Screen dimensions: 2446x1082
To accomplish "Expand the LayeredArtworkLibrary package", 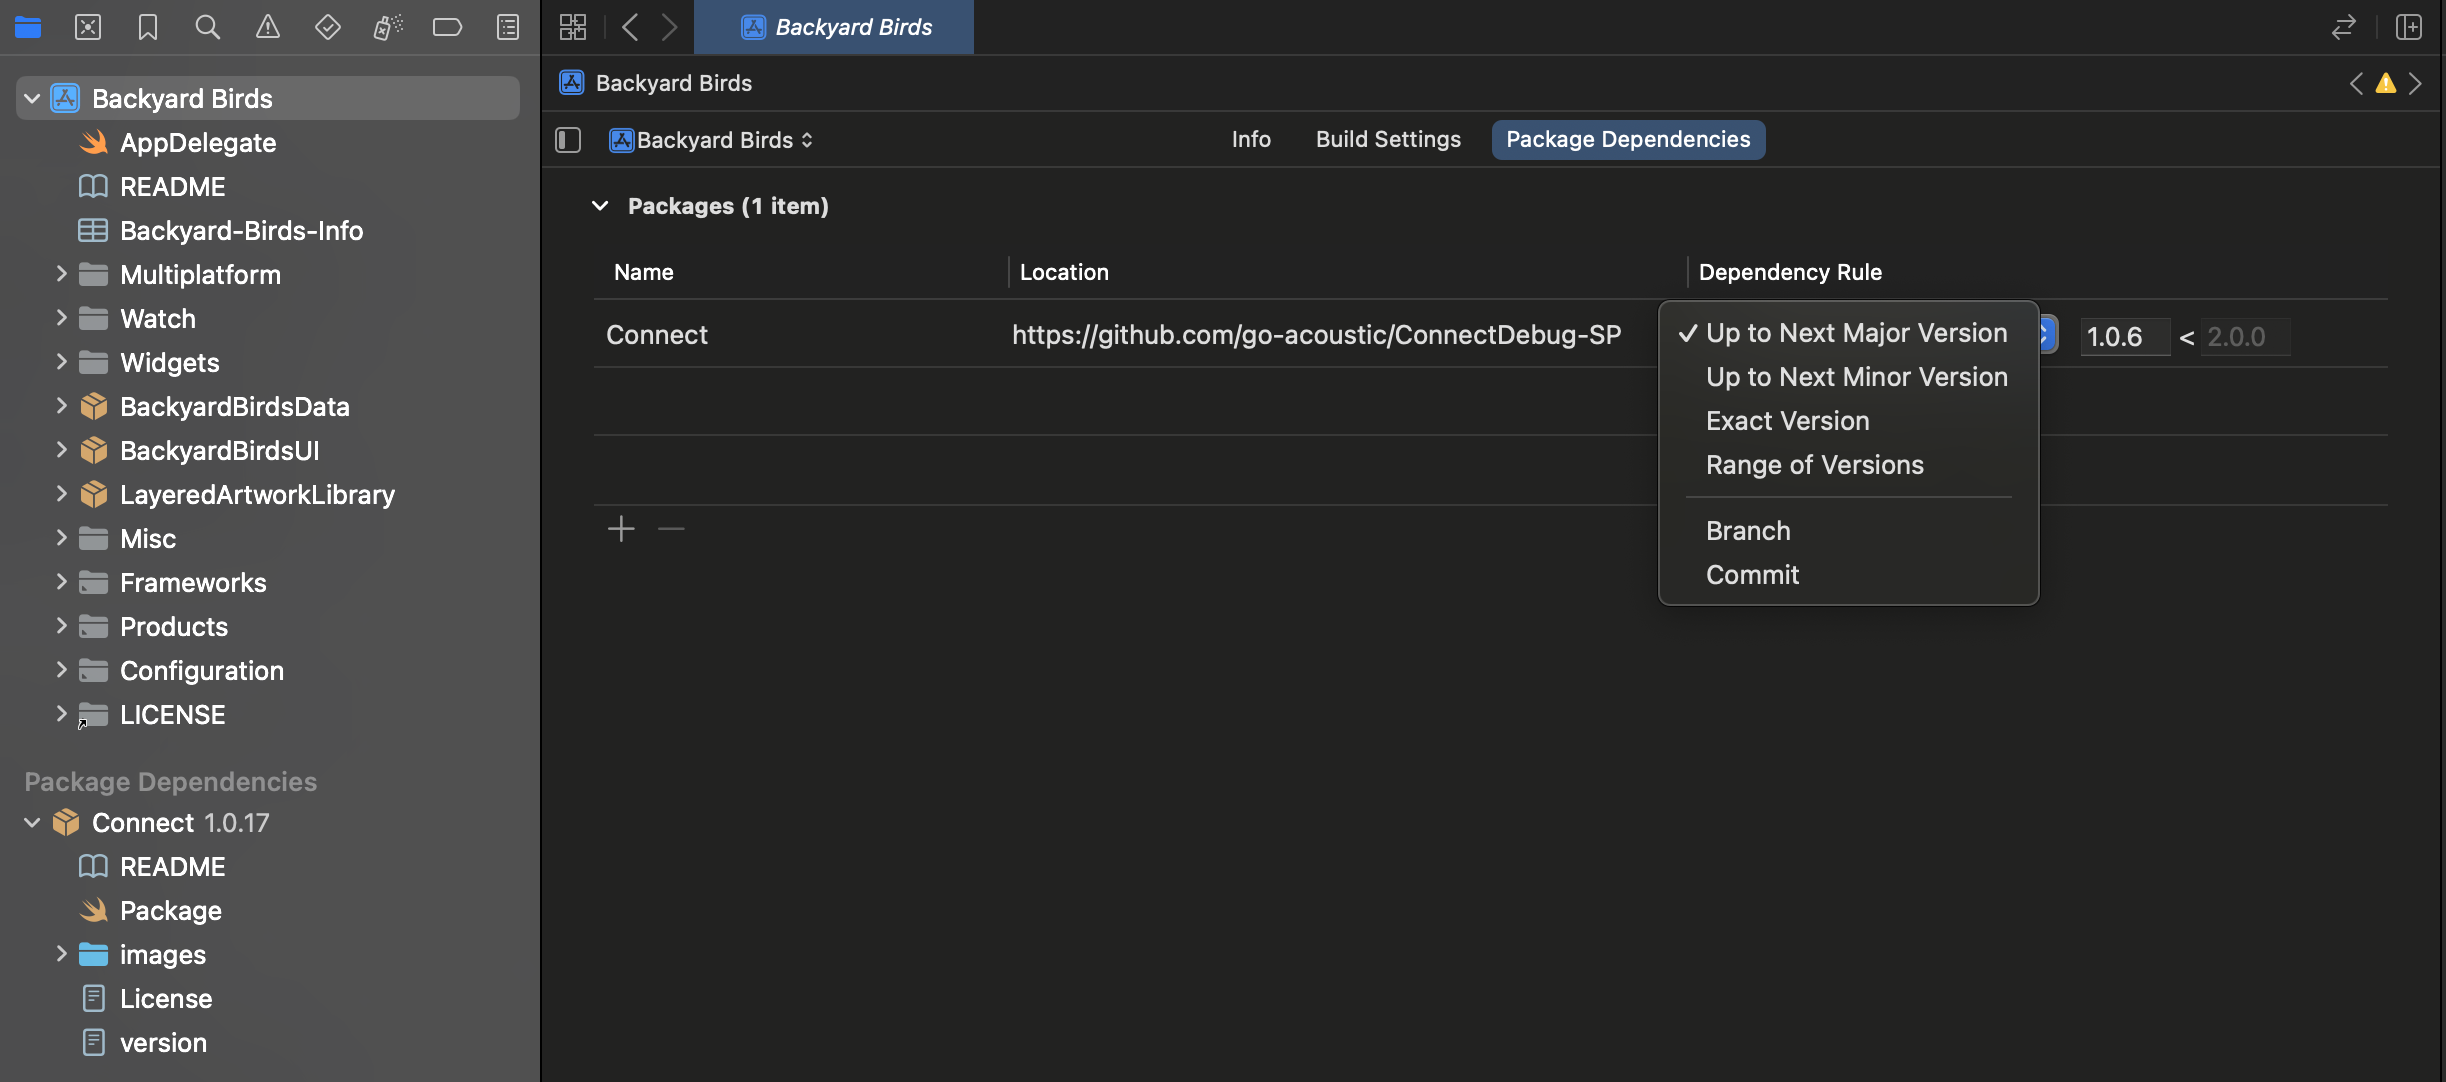I will point(61,494).
